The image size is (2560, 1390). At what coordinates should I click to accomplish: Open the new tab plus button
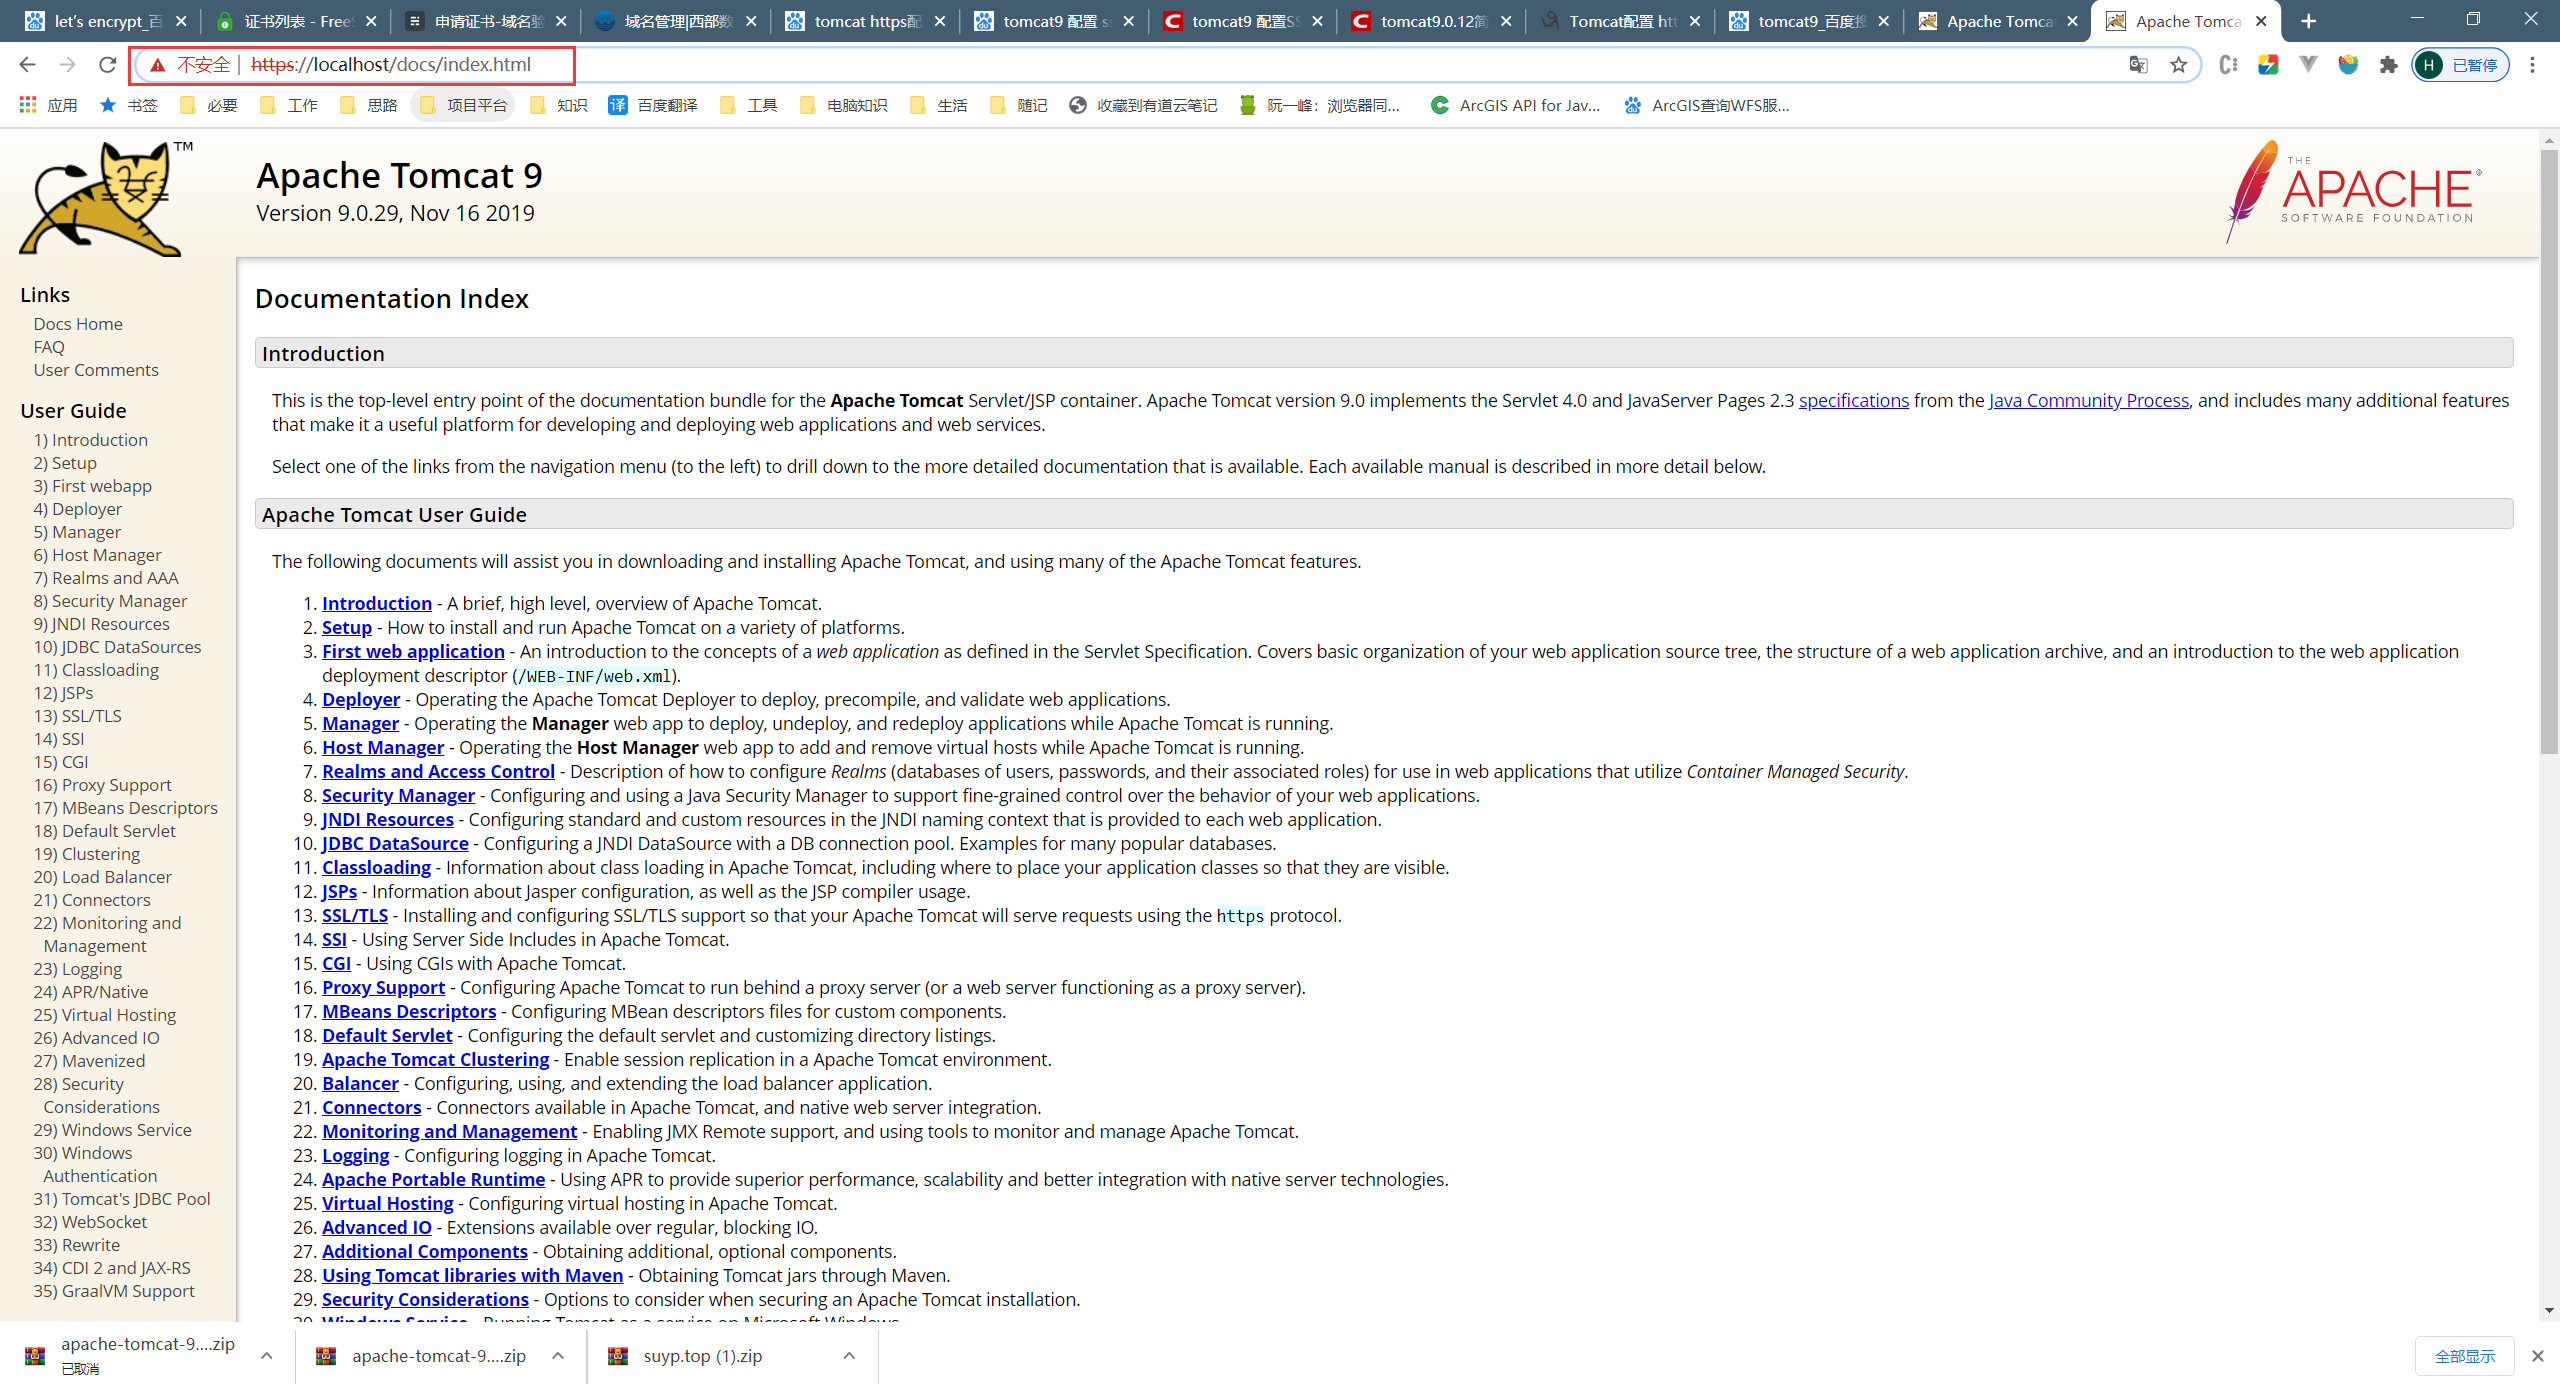click(2309, 21)
